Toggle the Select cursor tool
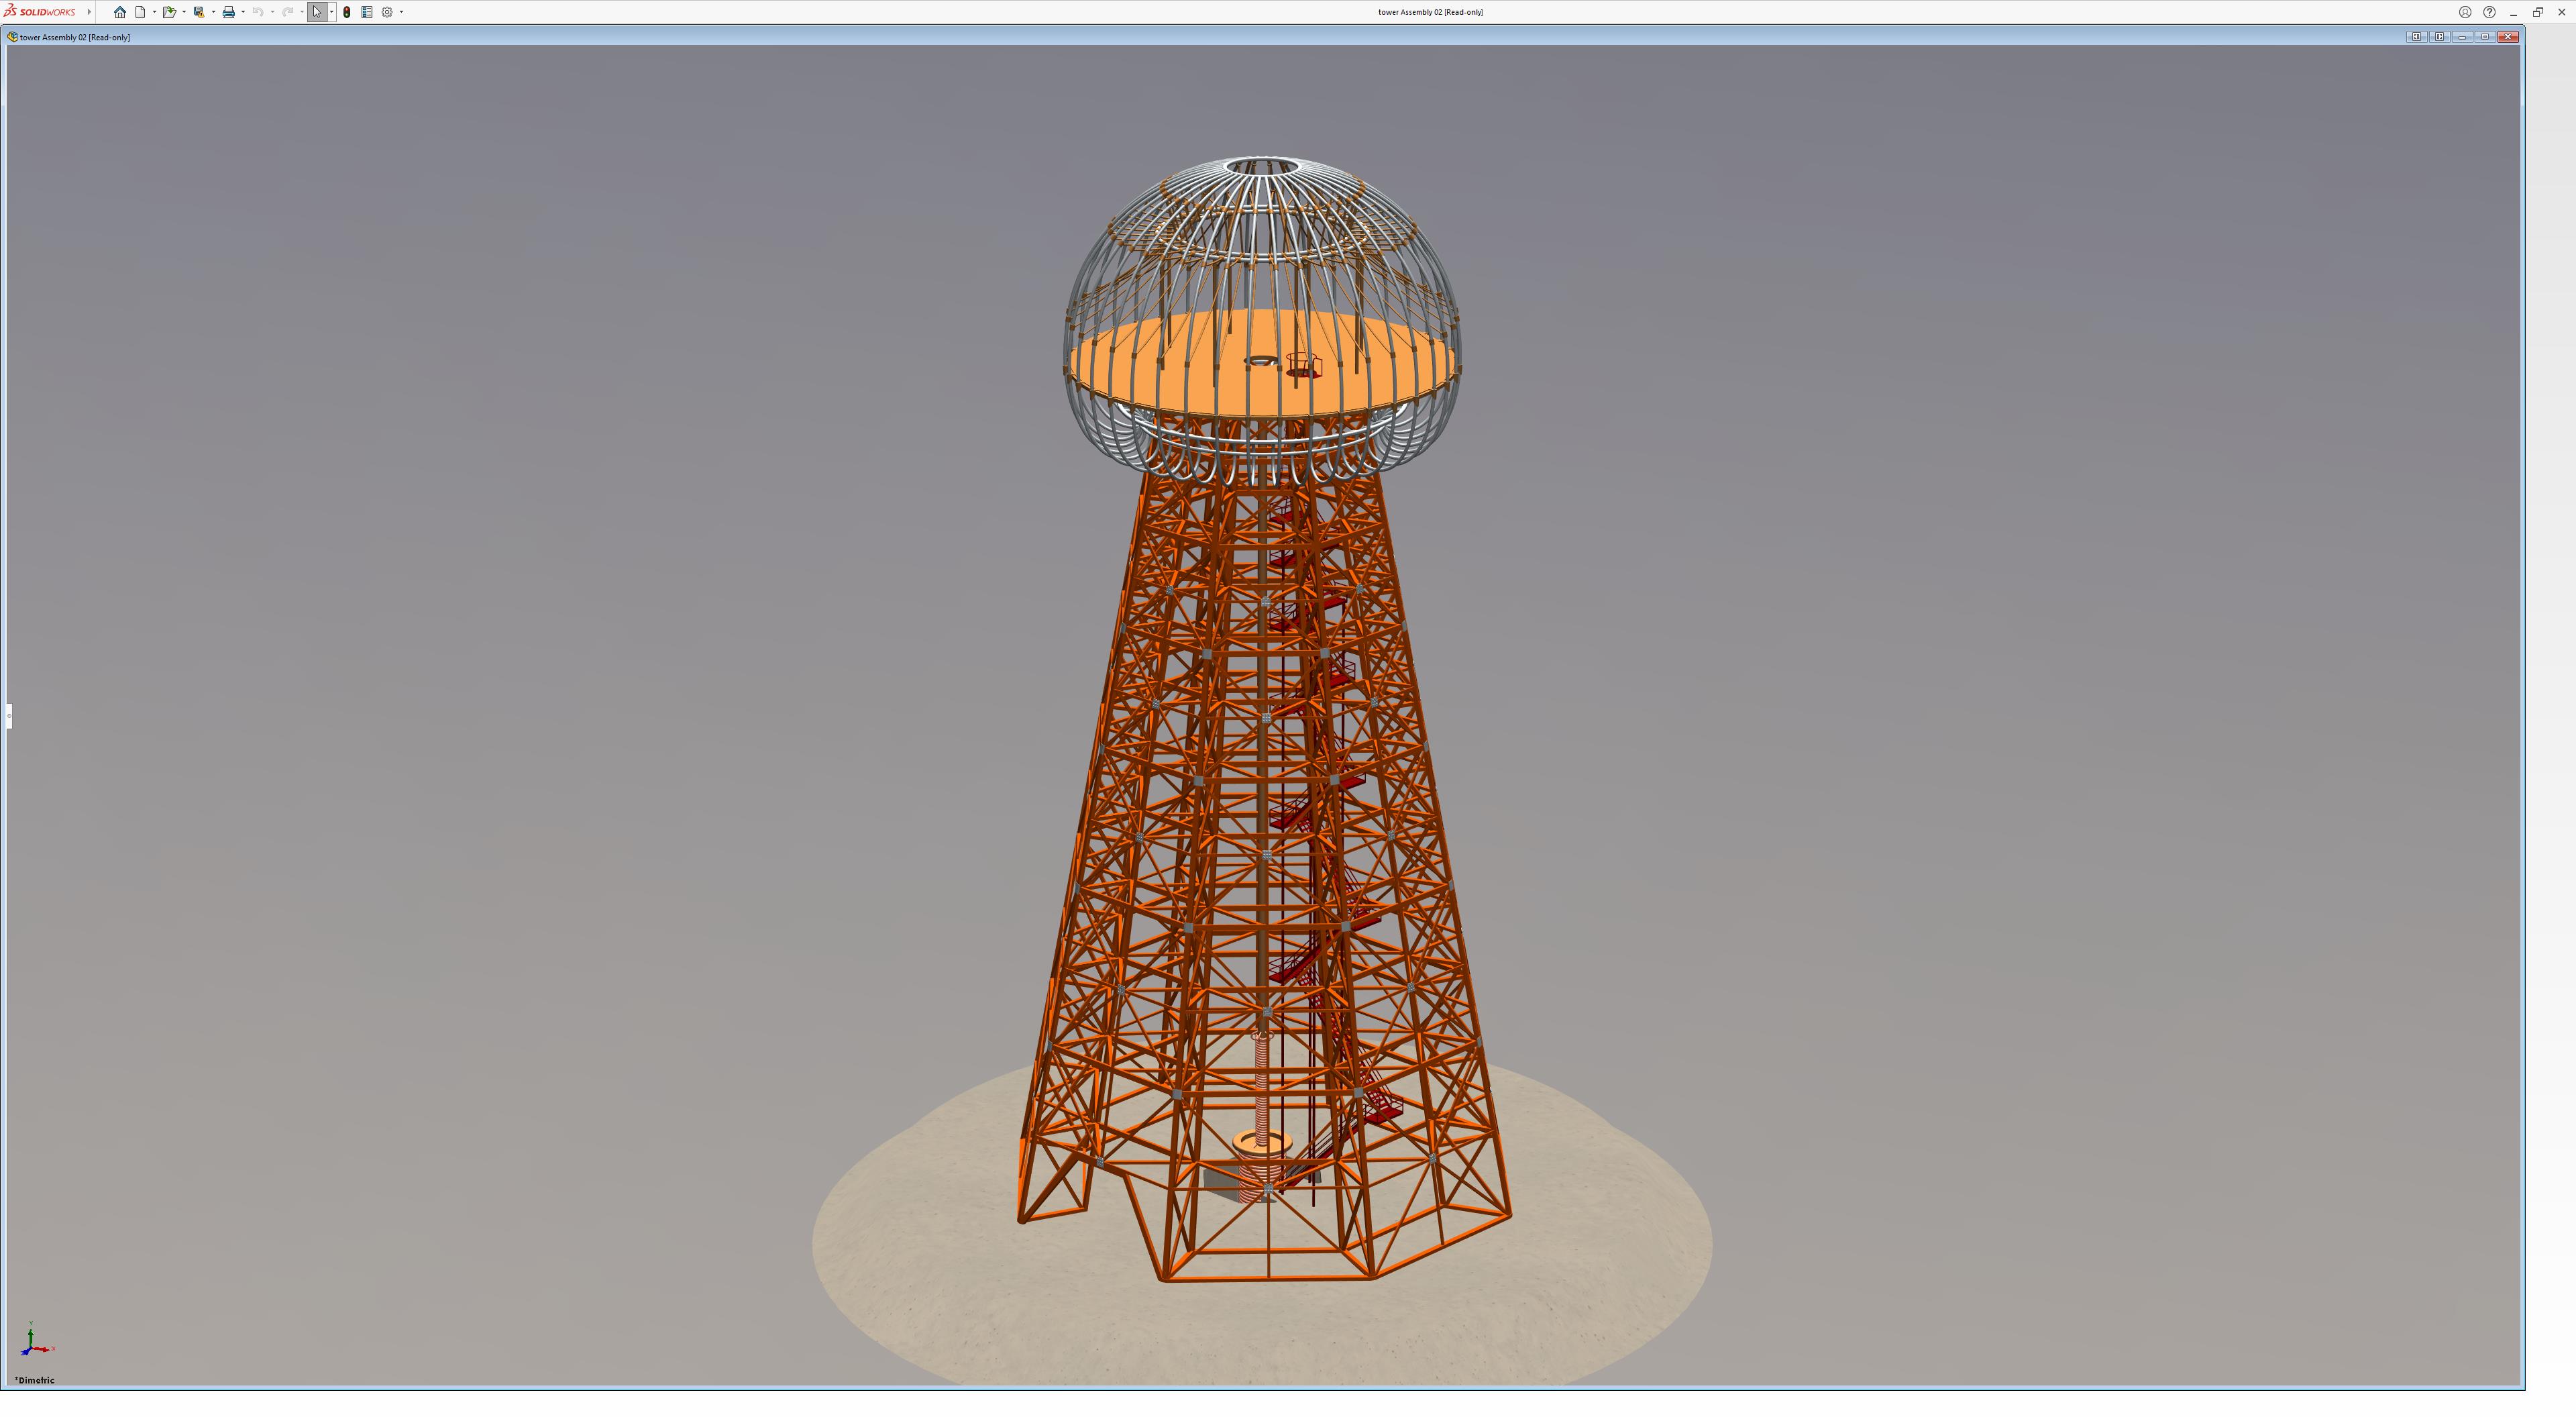Viewport: 2576px width, 1417px height. click(317, 12)
